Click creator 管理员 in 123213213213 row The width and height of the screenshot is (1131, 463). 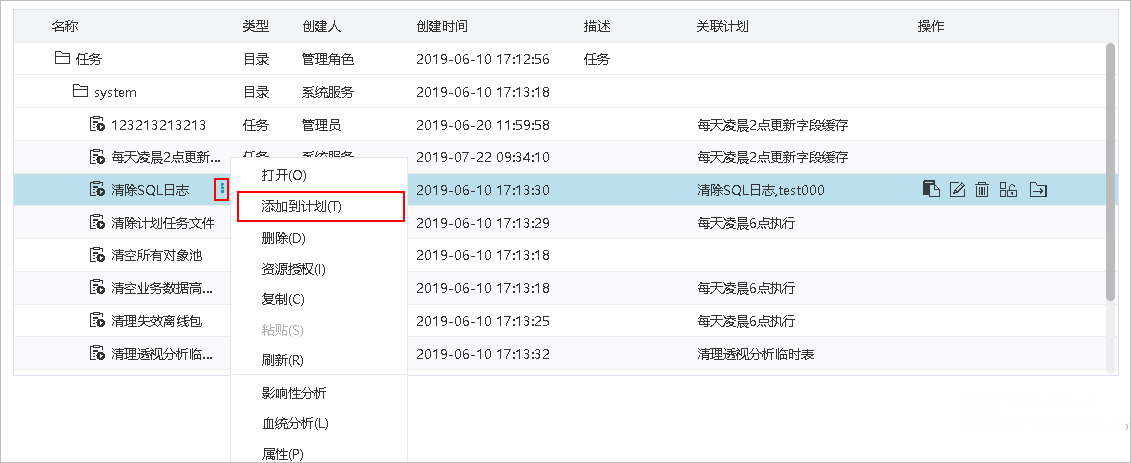(322, 125)
